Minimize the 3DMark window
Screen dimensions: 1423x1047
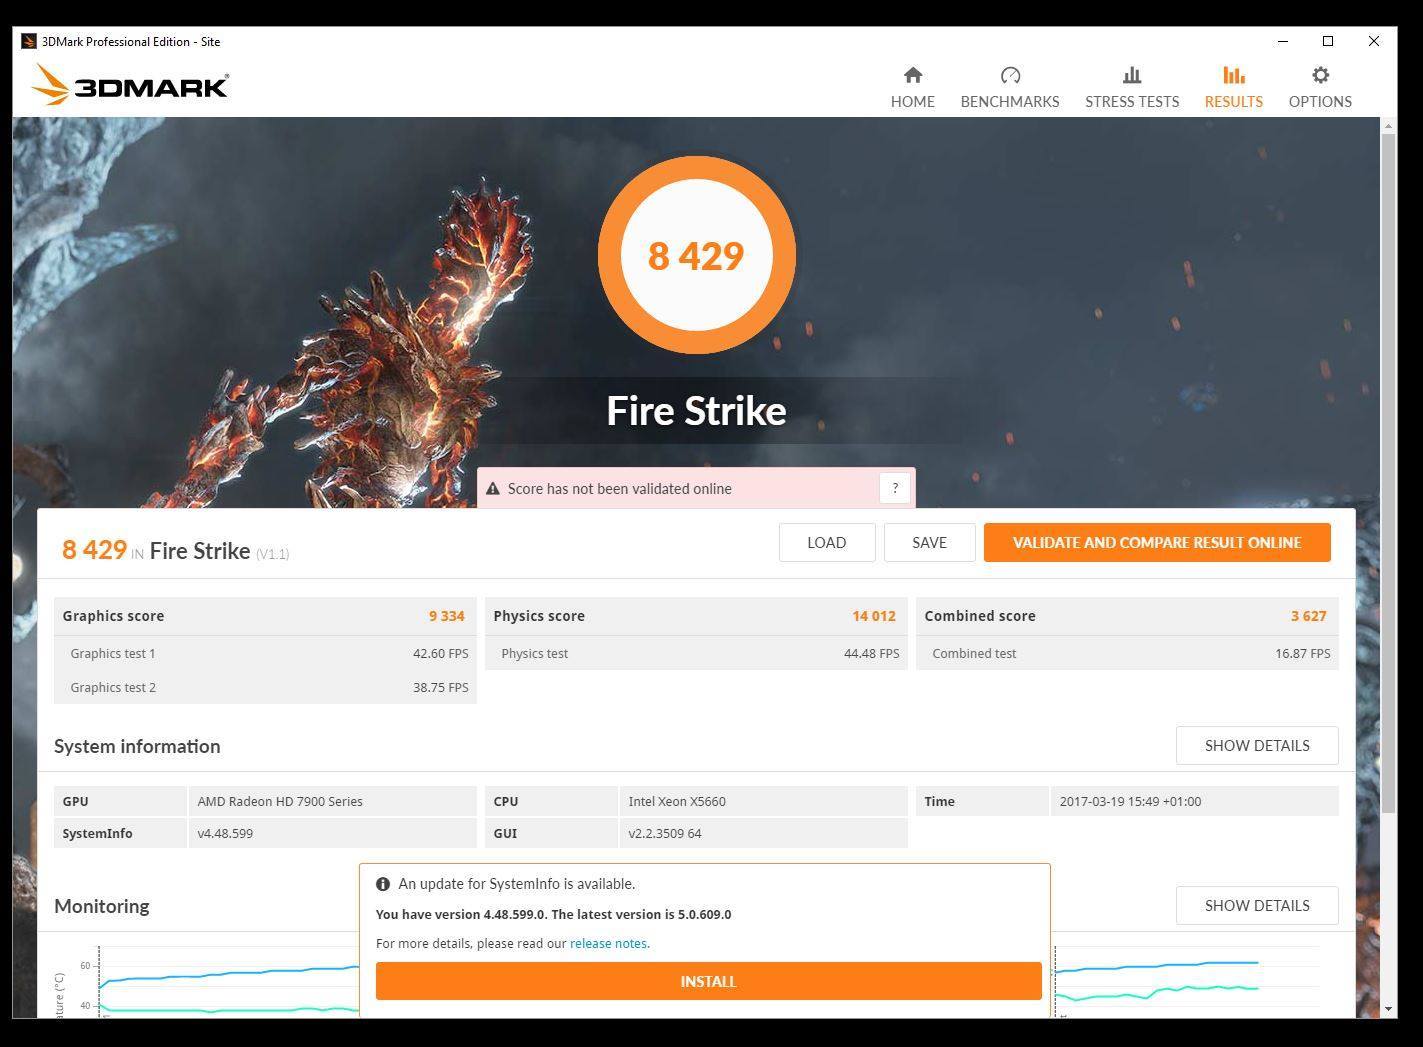point(1282,41)
